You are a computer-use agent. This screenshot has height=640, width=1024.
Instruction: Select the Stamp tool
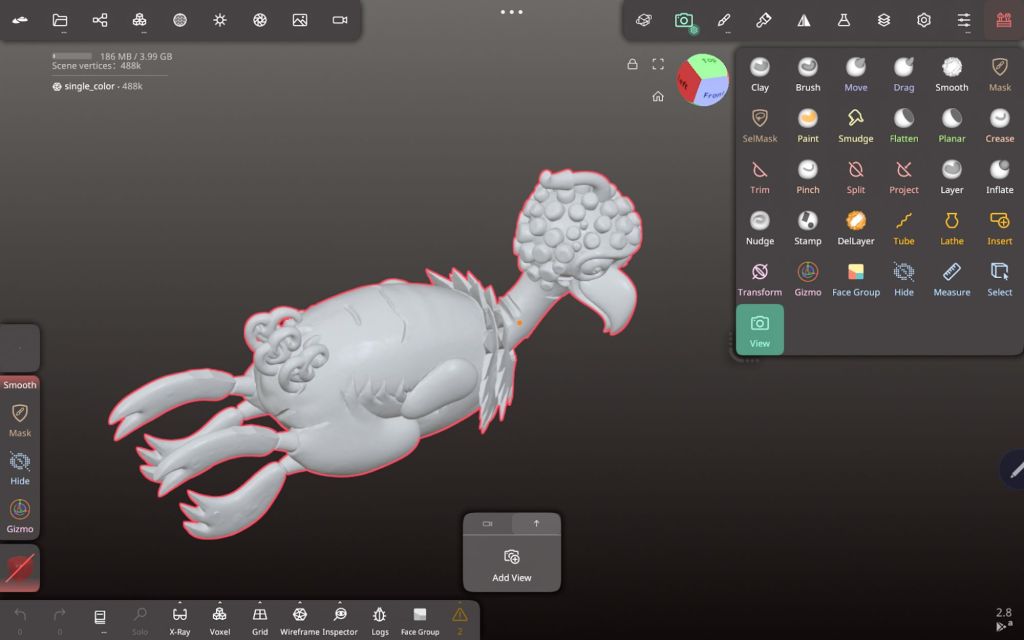808,228
